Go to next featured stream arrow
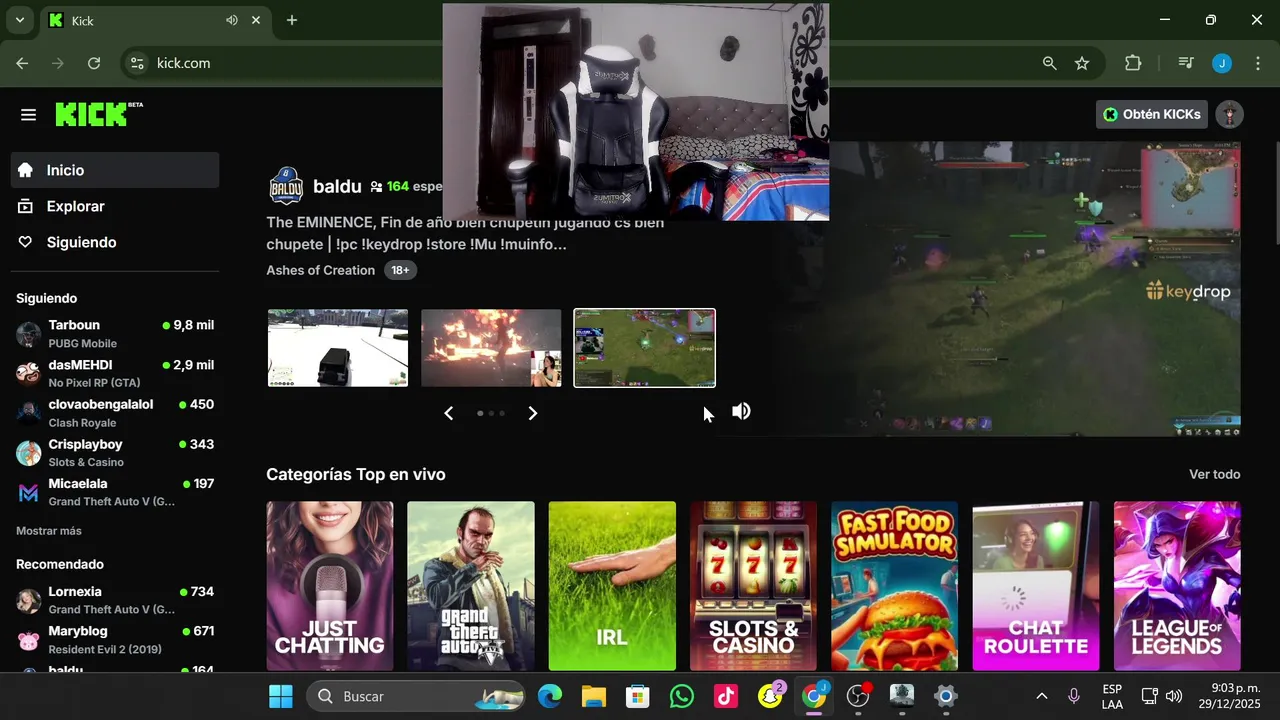Viewport: 1280px width, 720px height. point(532,413)
